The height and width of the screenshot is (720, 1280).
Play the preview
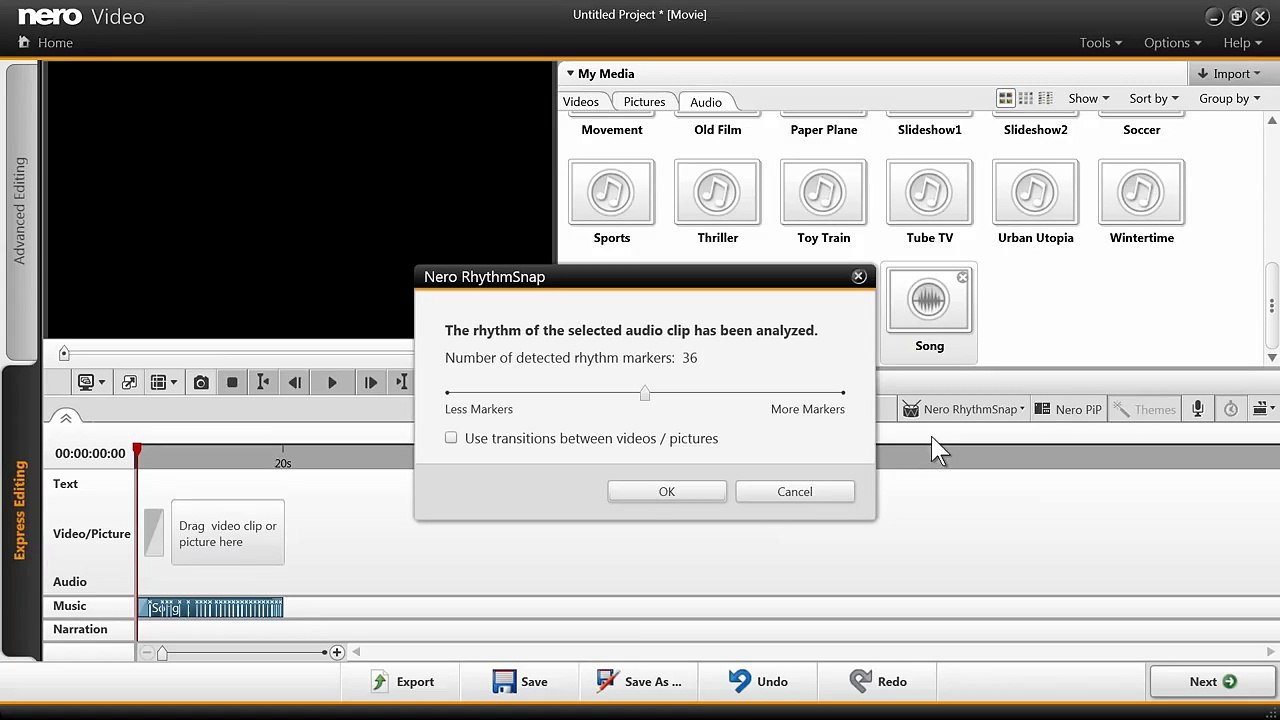[332, 382]
